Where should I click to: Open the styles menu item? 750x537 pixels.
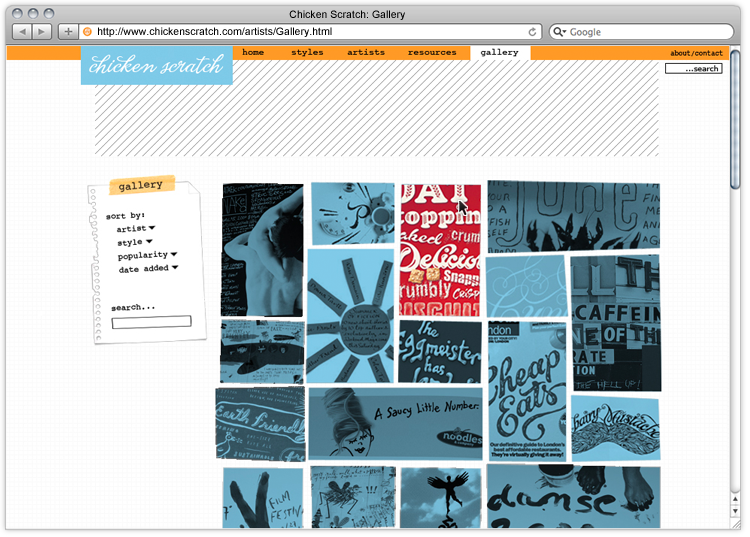point(307,52)
